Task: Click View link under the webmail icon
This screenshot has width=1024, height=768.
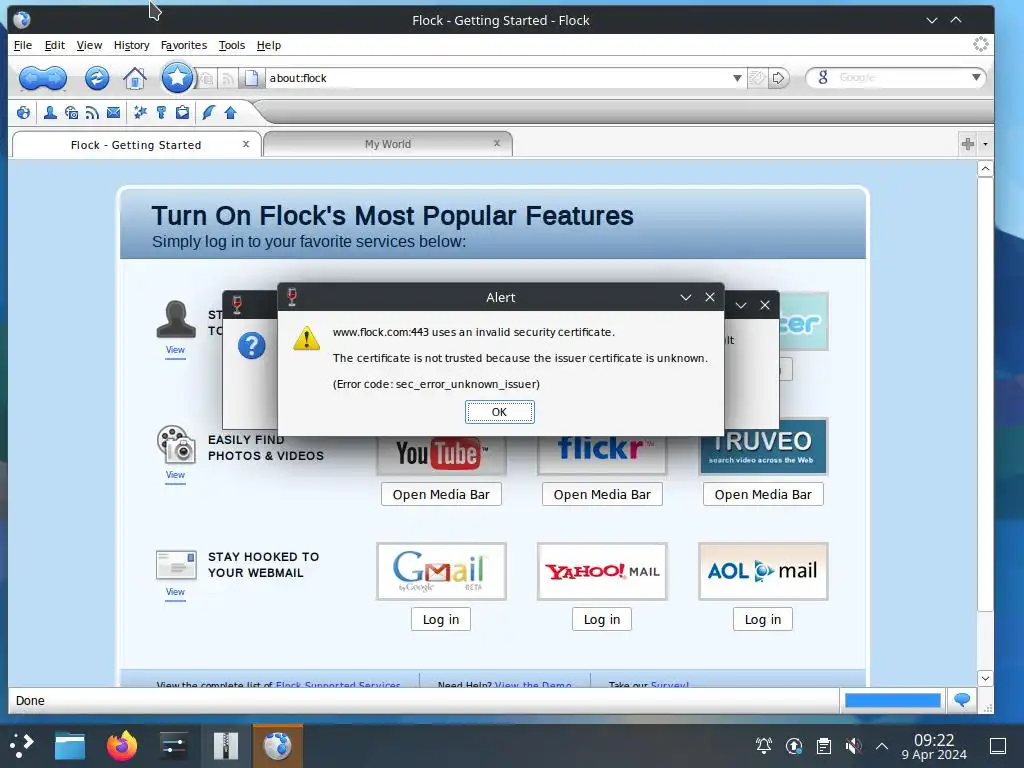Action: [175, 592]
